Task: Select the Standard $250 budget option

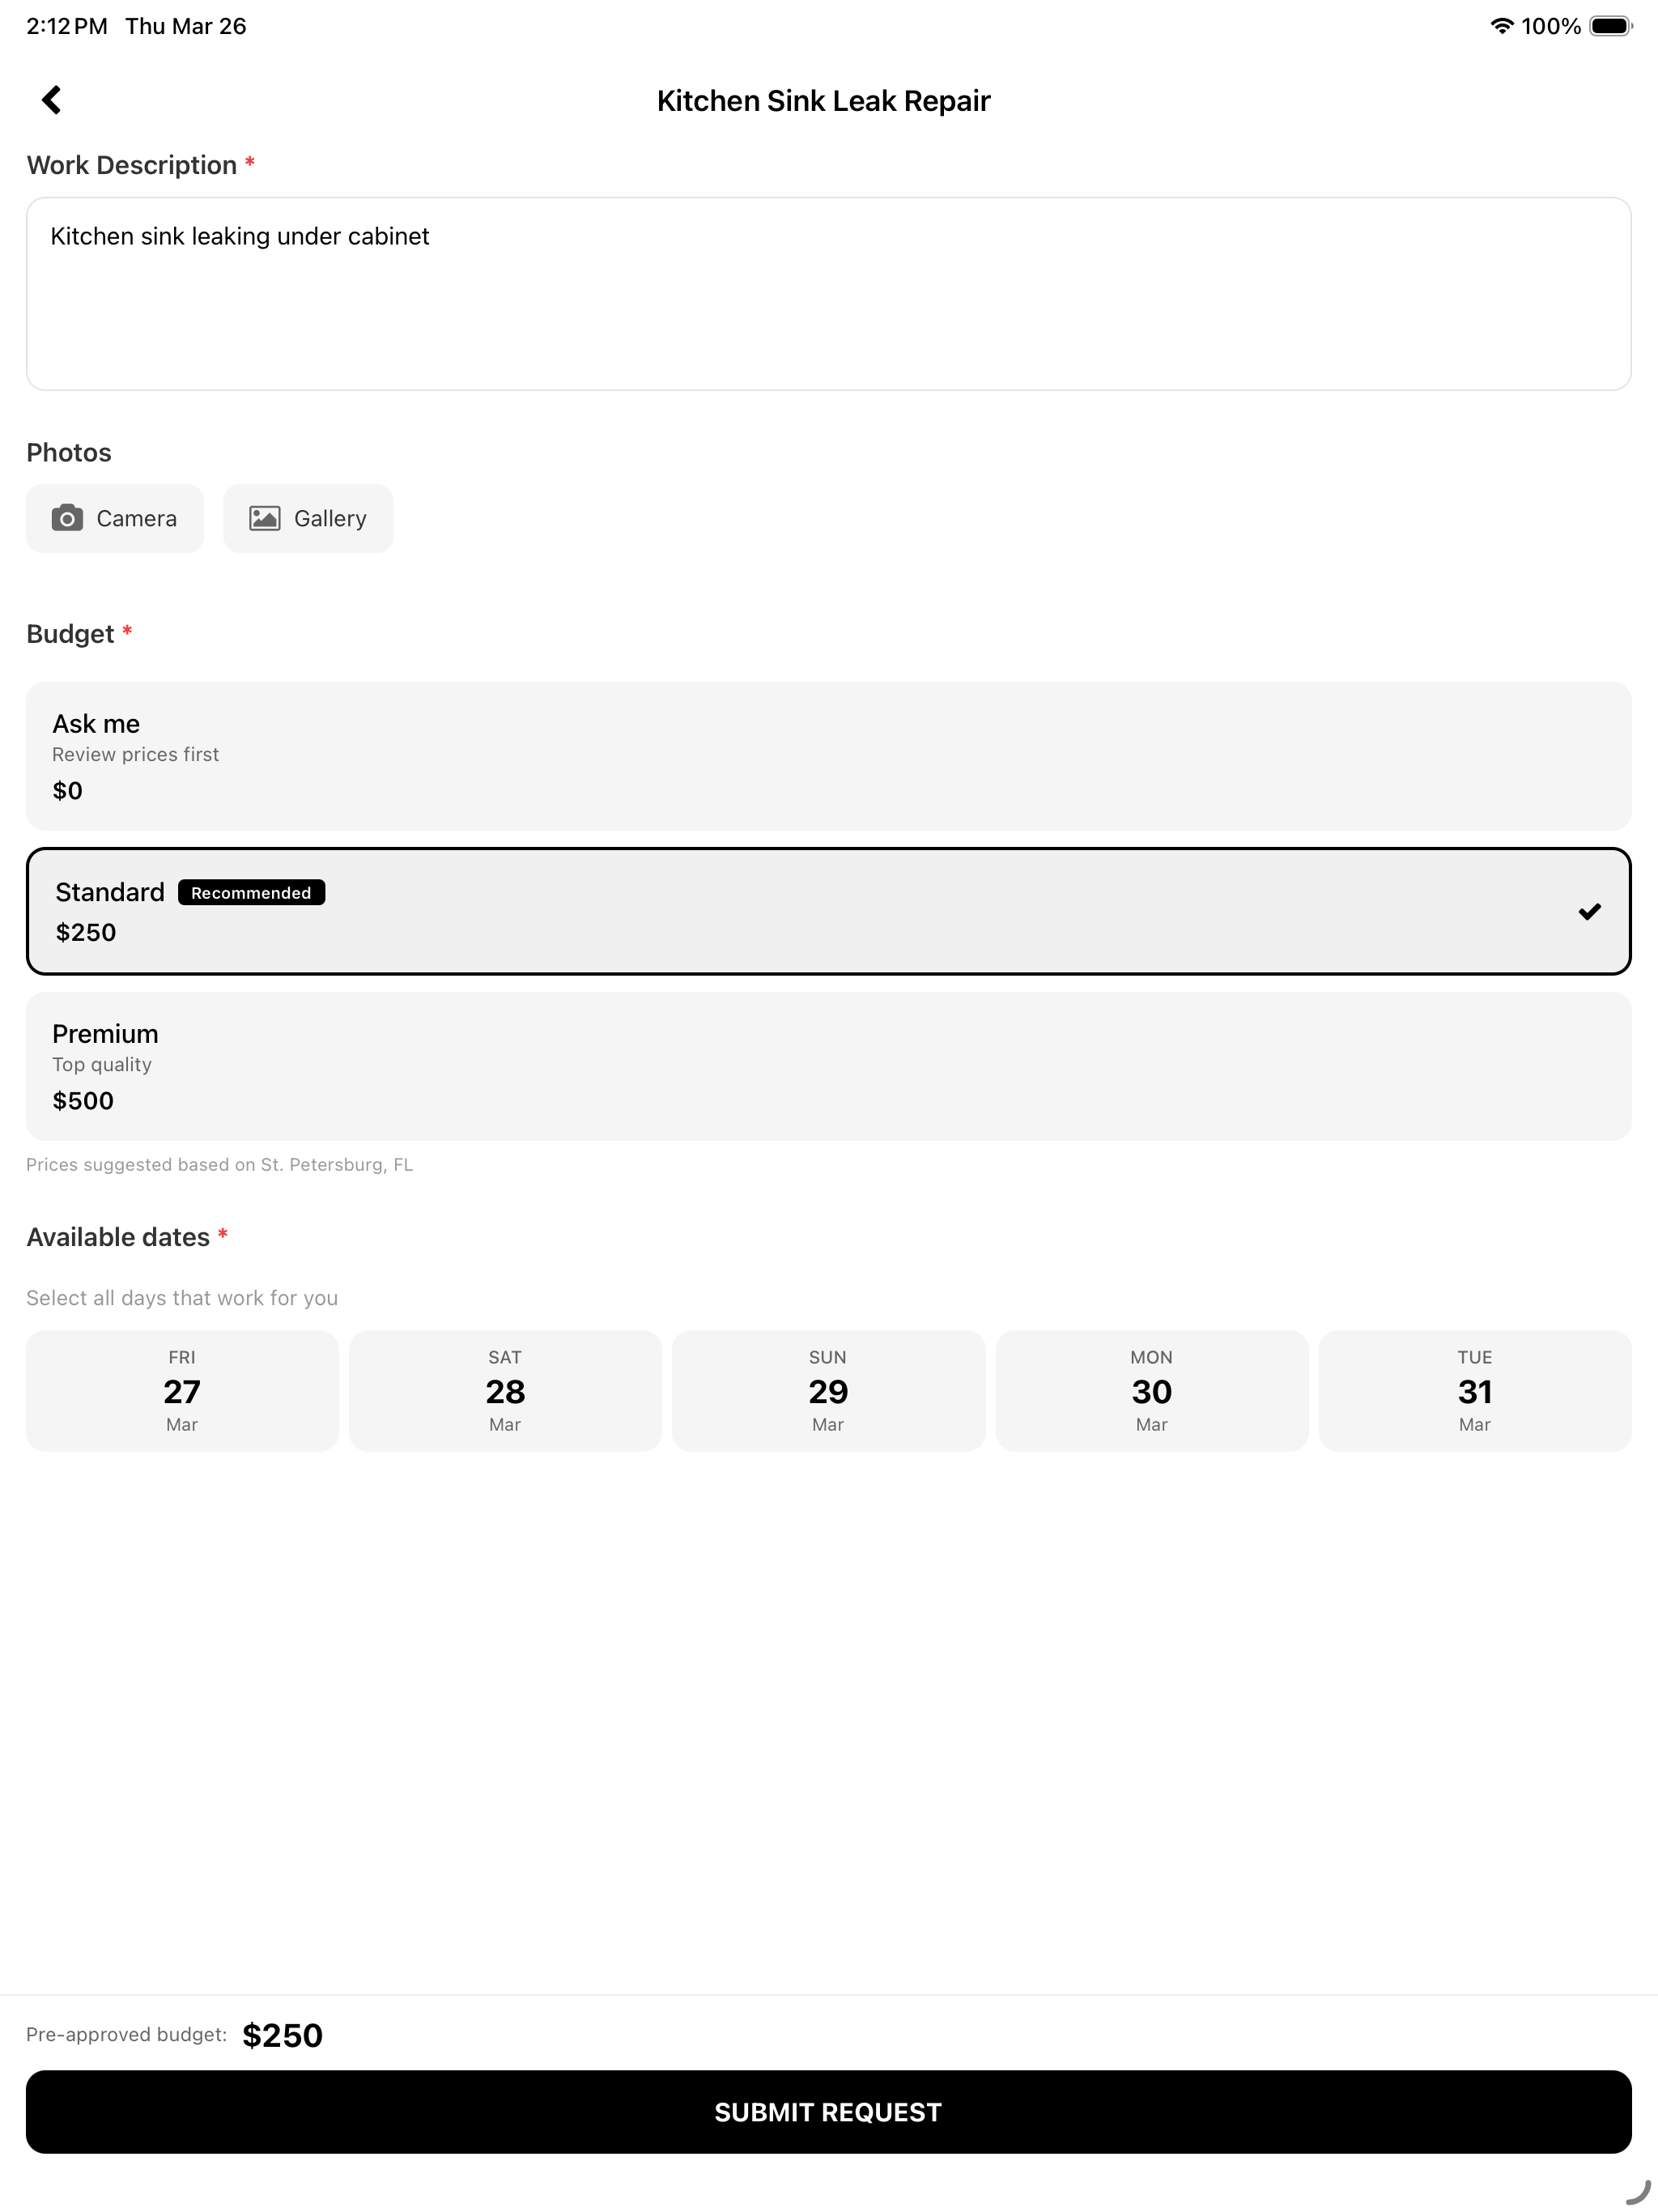Action: point(828,911)
